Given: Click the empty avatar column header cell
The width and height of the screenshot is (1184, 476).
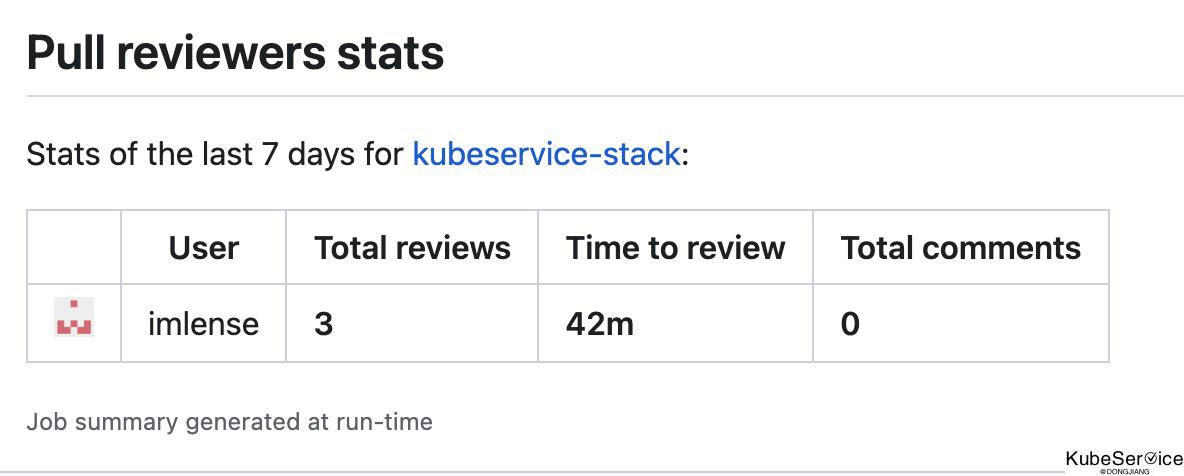Looking at the screenshot, I should coord(74,248).
